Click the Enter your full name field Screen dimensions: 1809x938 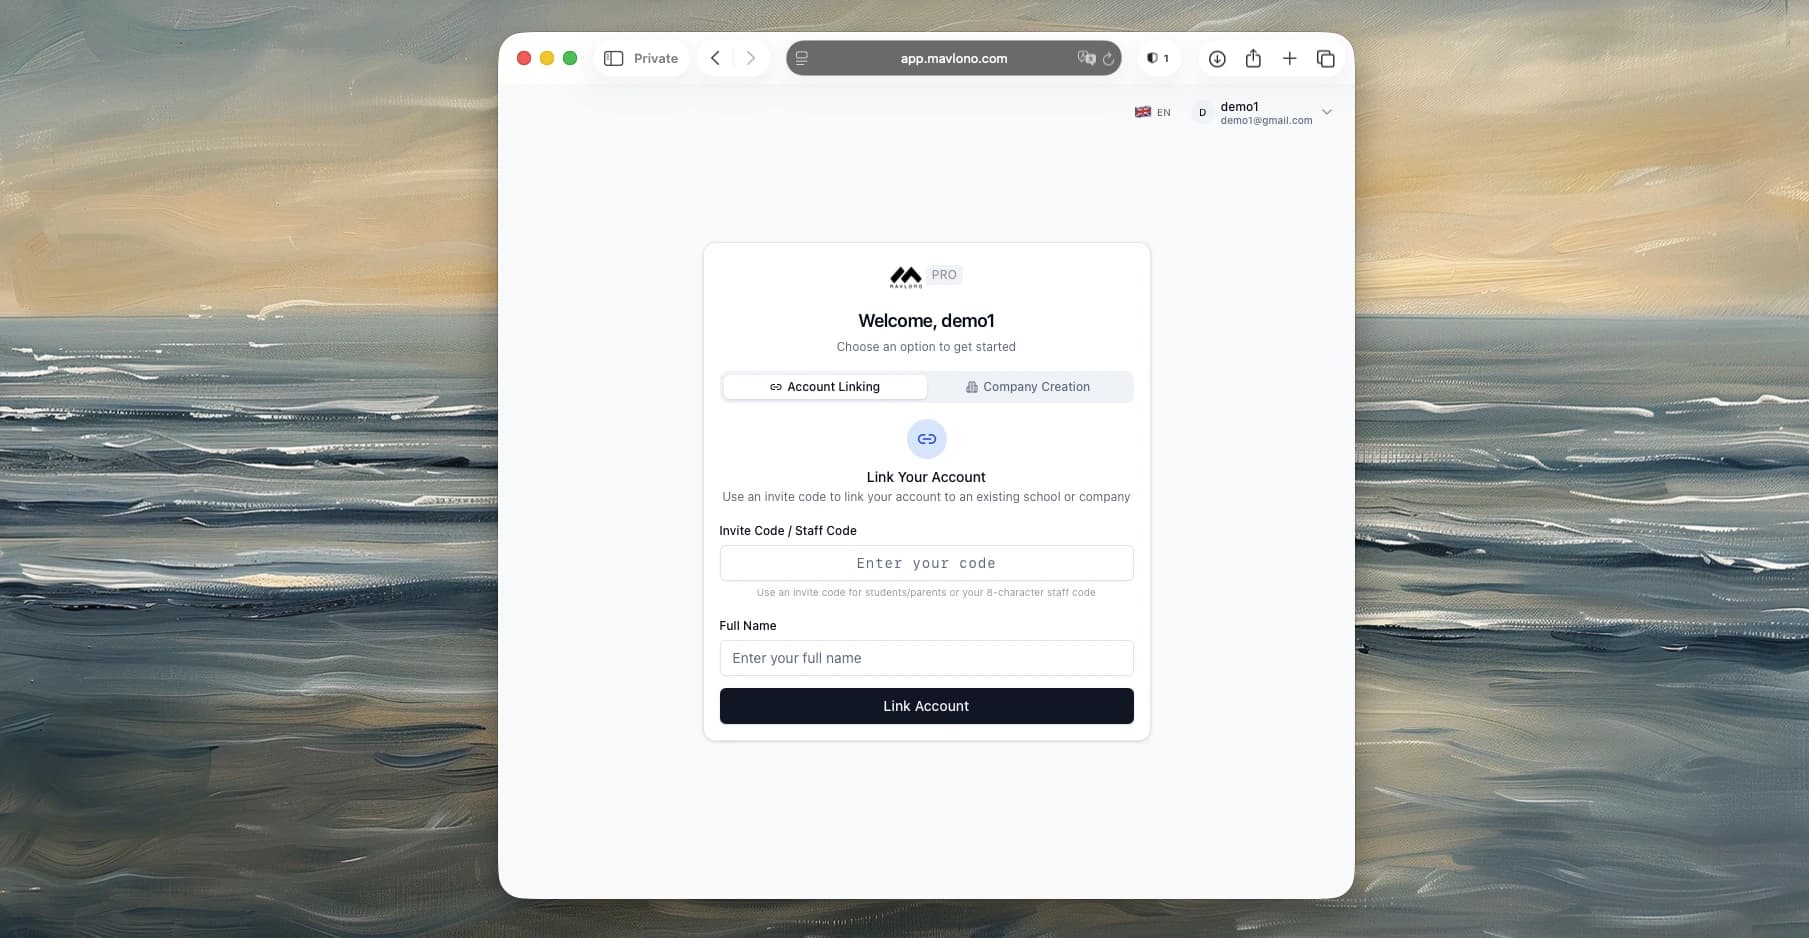[926, 658]
